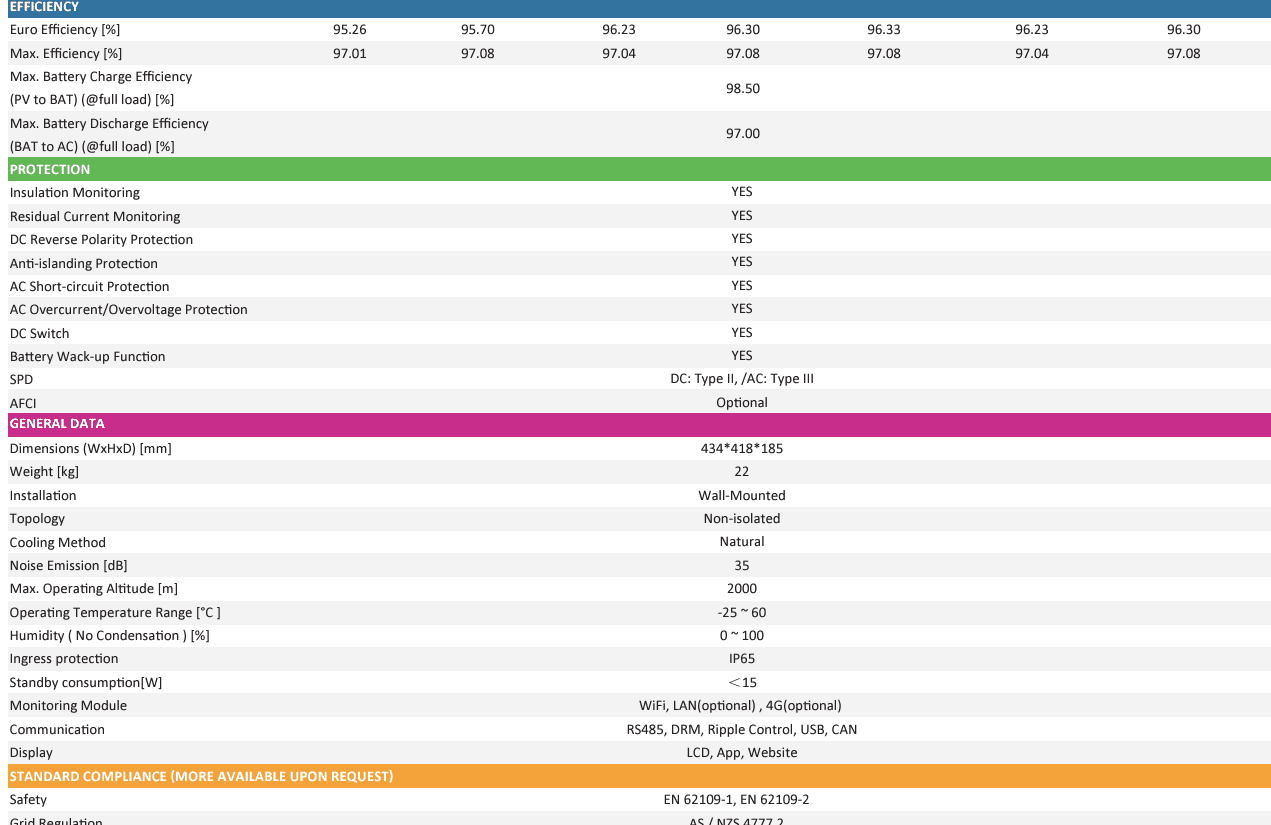Click the EFFICIENCY section header
The image size is (1271, 825).
(x=639, y=8)
